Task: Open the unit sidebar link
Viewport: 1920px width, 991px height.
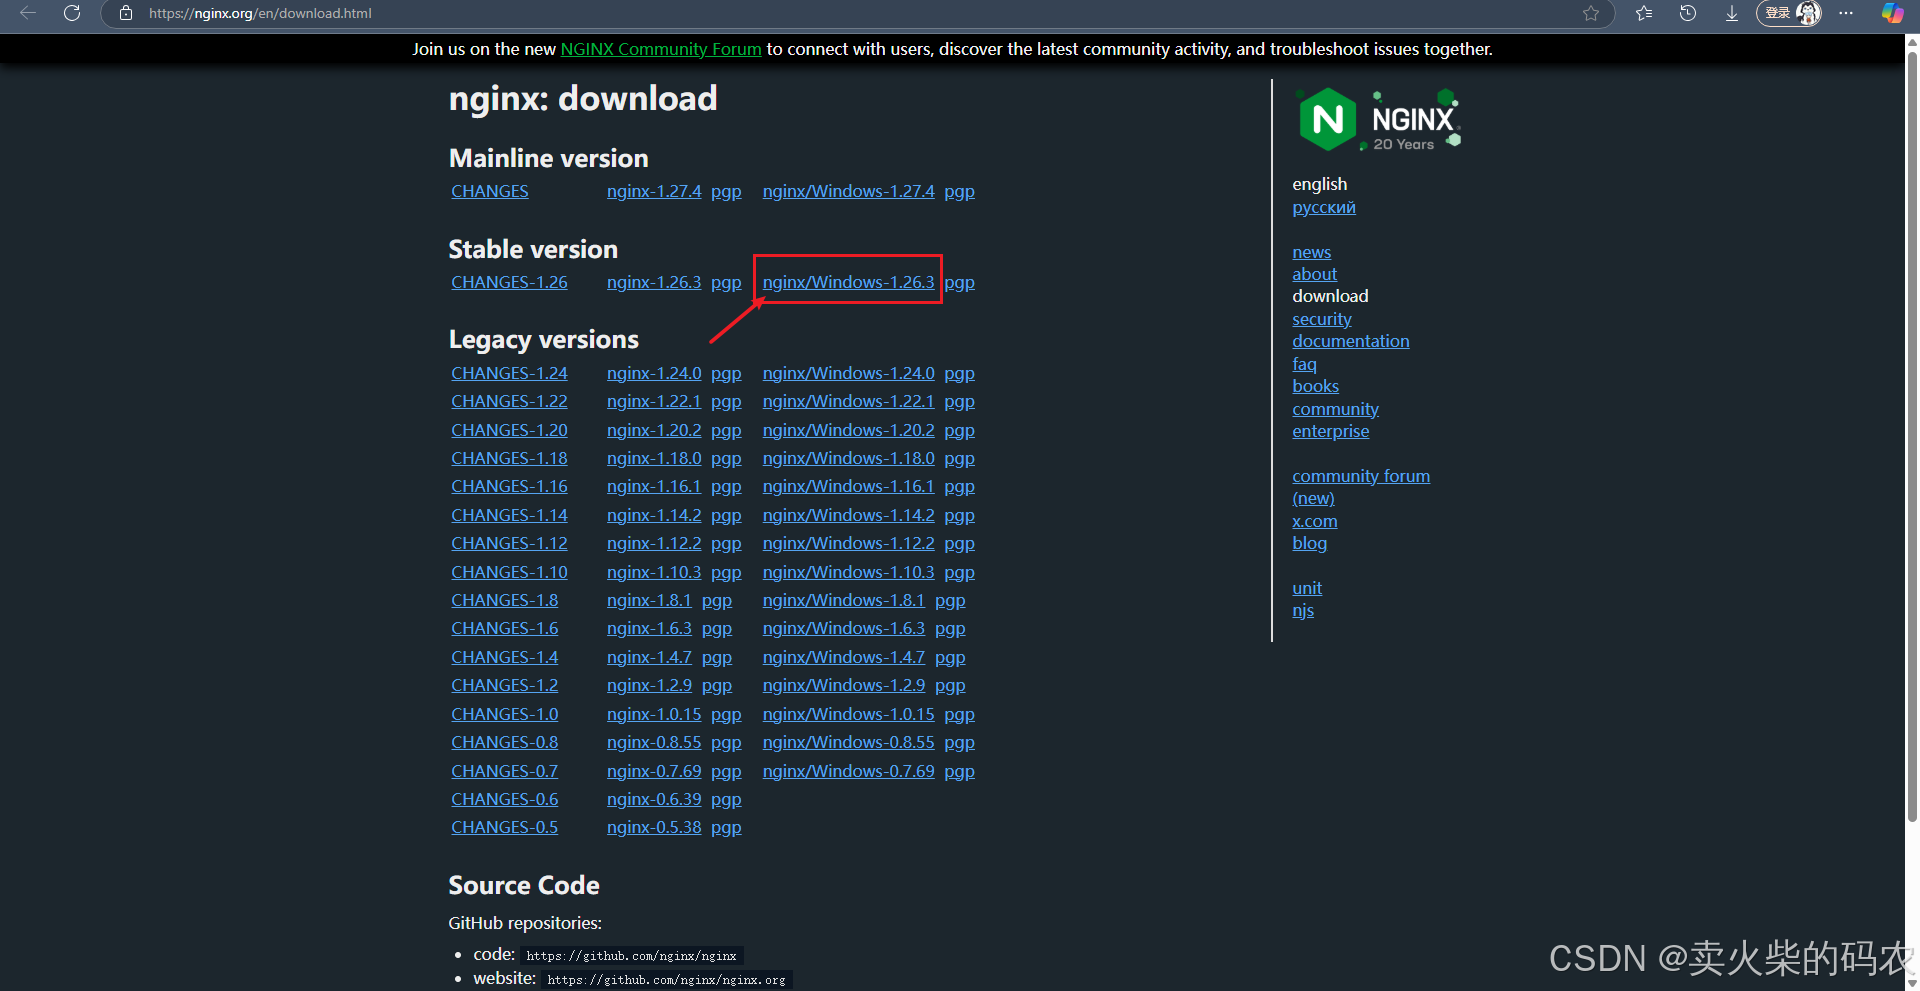Action: point(1306,588)
